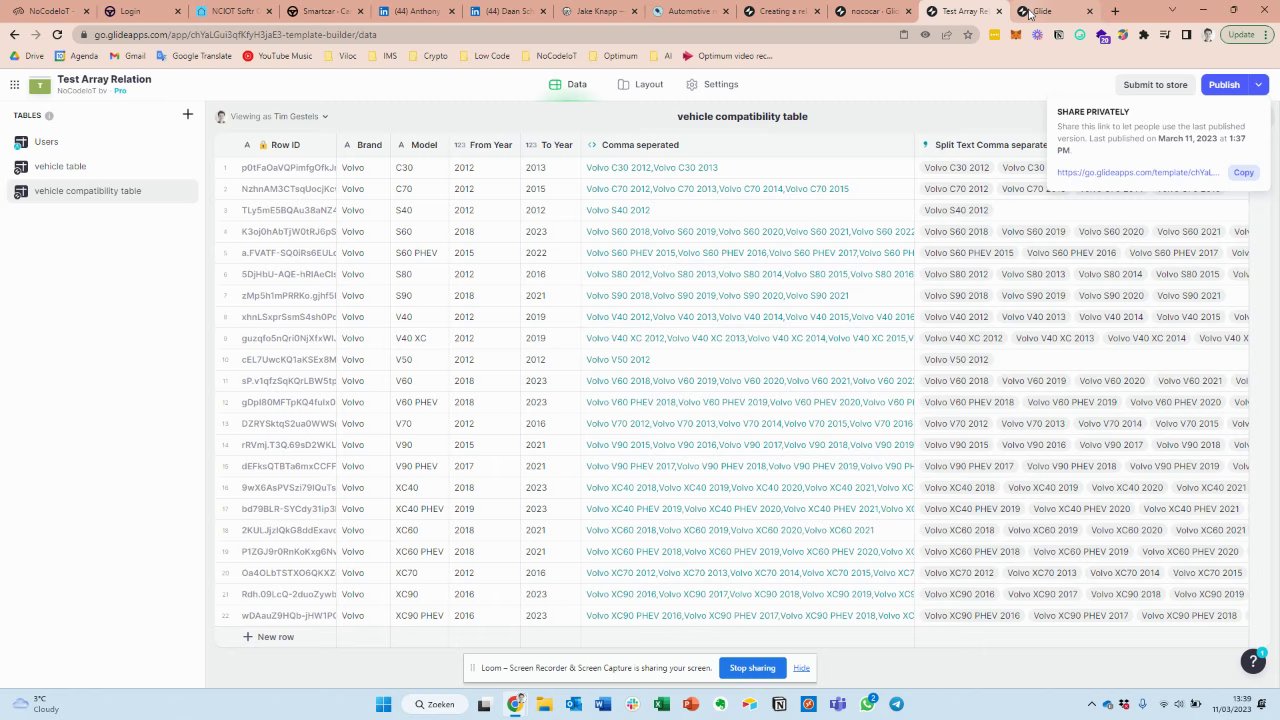Toggle the Chrome side panel icon

point(1186,35)
